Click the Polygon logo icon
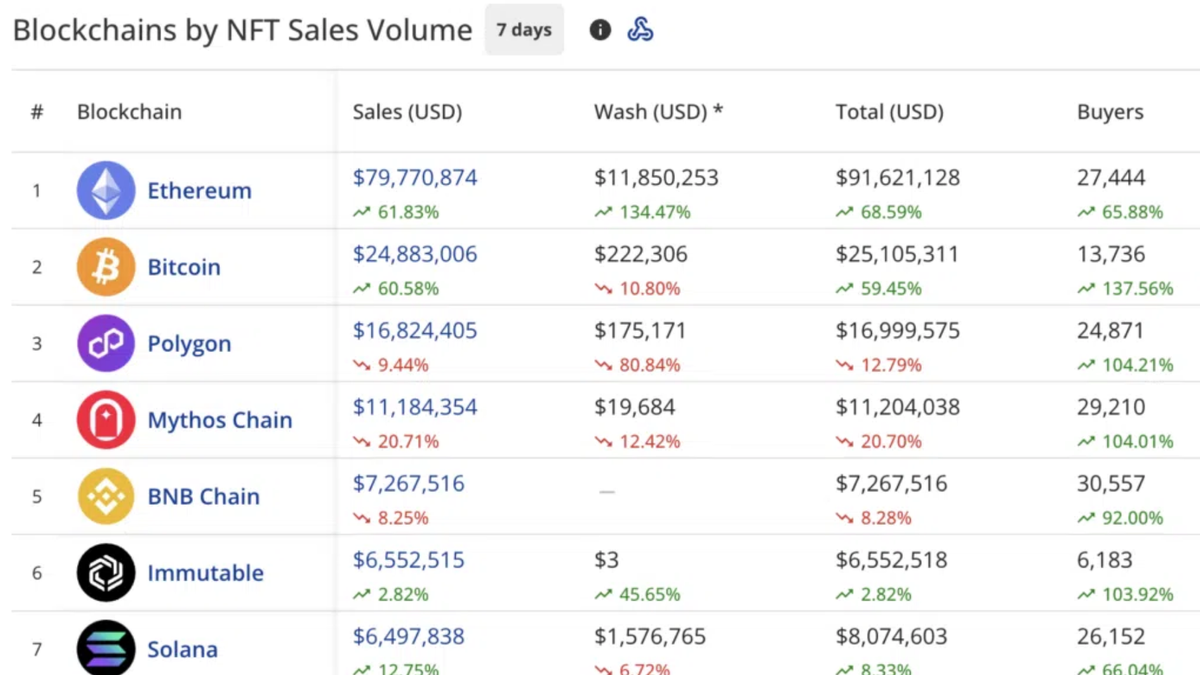Image resolution: width=1200 pixels, height=675 pixels. click(106, 343)
